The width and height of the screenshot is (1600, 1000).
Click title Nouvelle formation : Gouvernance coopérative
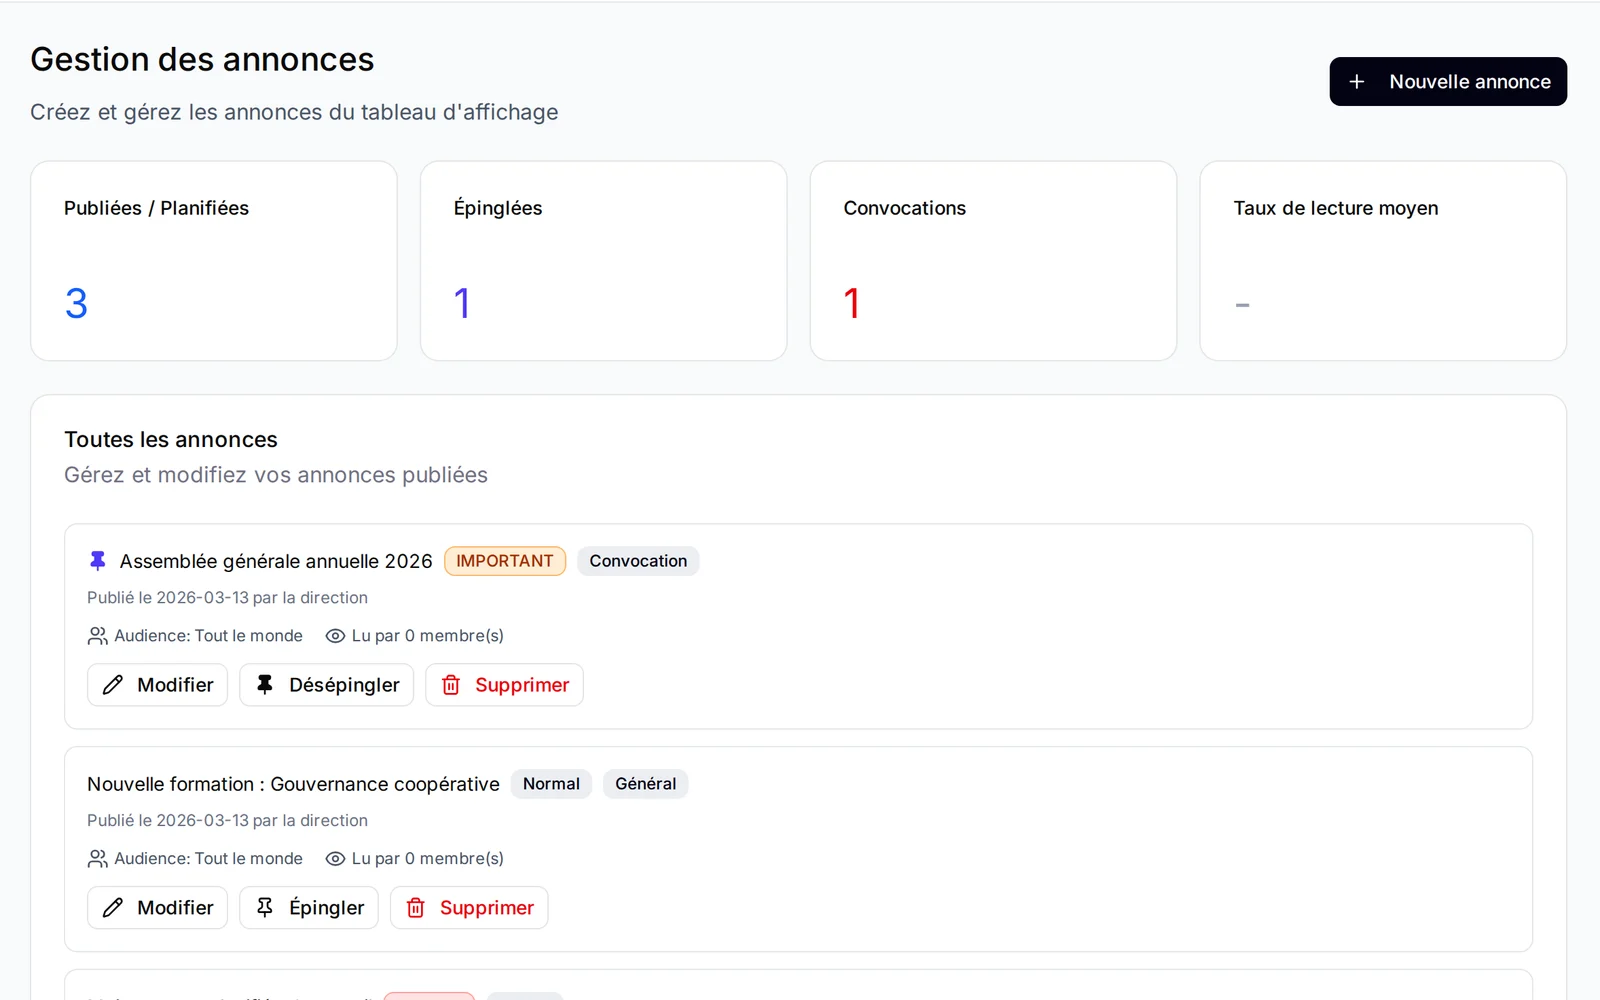[293, 784]
